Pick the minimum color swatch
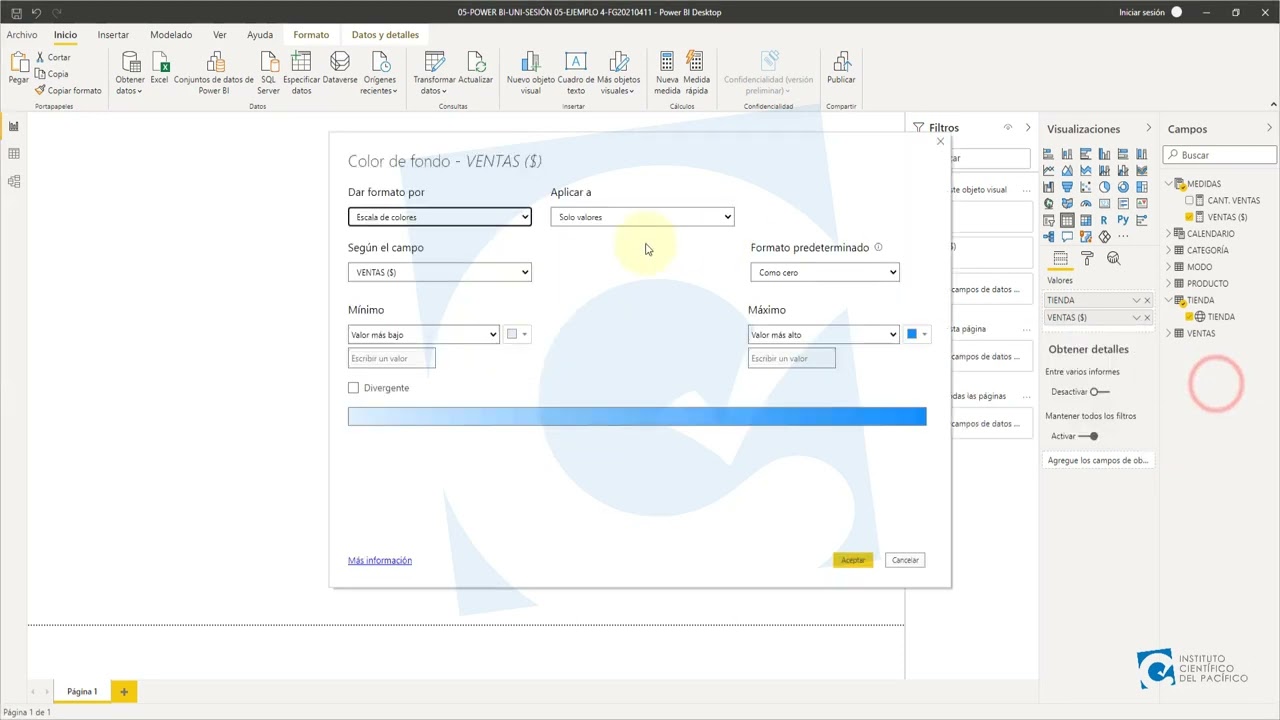 517,334
